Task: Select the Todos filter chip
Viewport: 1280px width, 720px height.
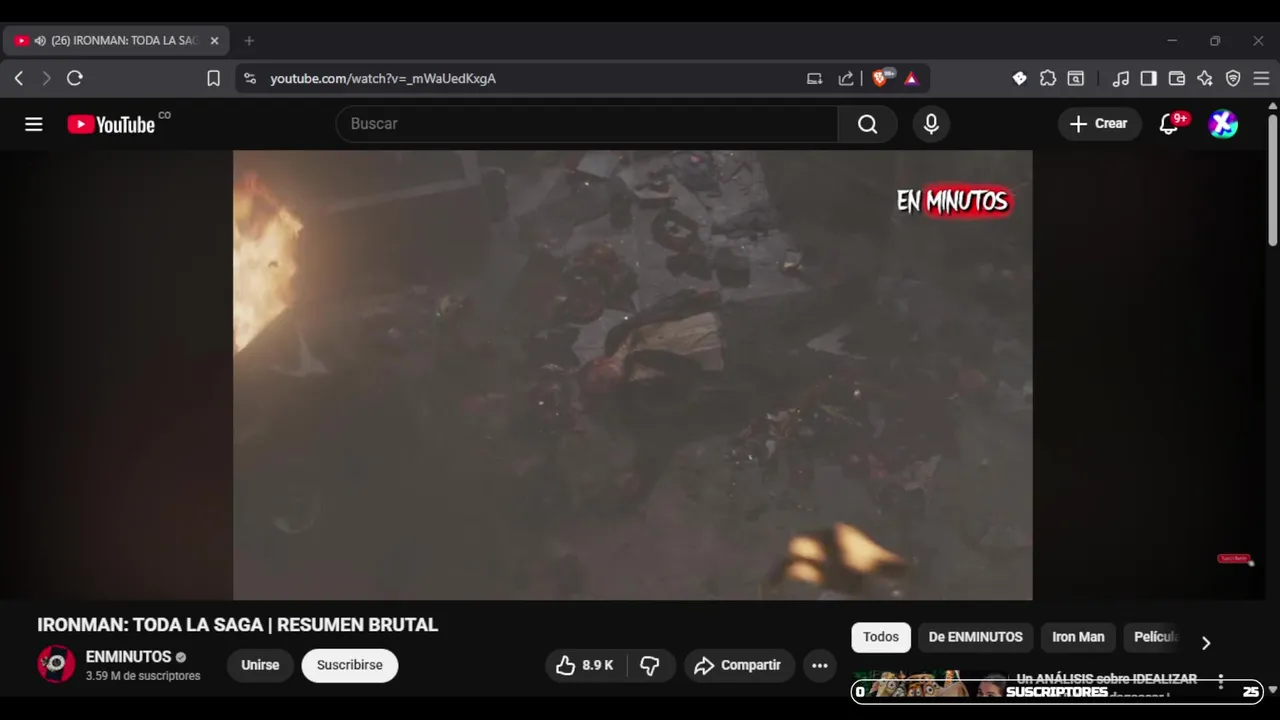Action: pyautogui.click(x=881, y=637)
